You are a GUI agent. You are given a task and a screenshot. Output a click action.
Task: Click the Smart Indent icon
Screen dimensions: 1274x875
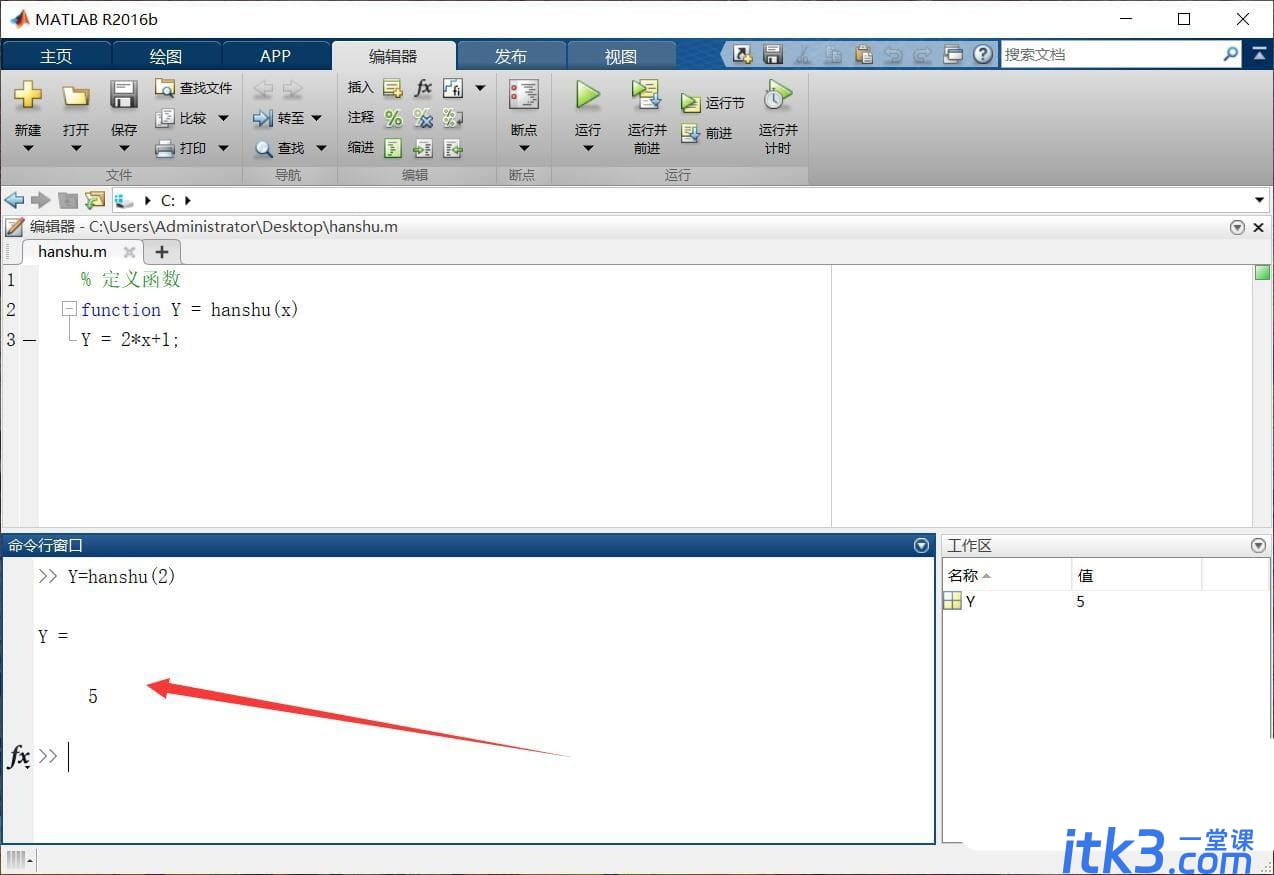pos(393,148)
